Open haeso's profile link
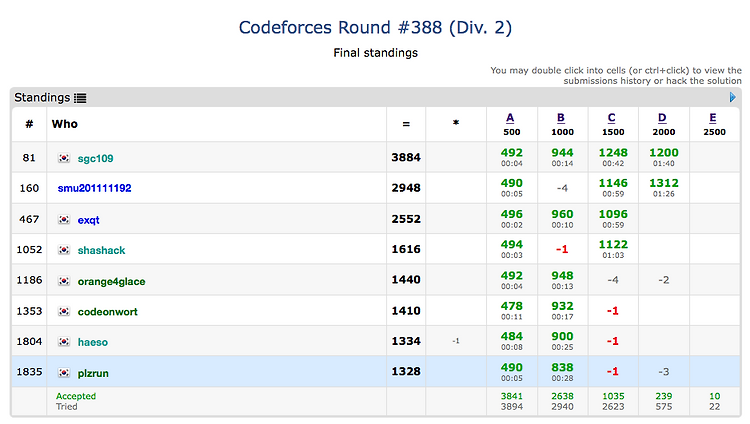The image size is (750, 424). point(93,342)
